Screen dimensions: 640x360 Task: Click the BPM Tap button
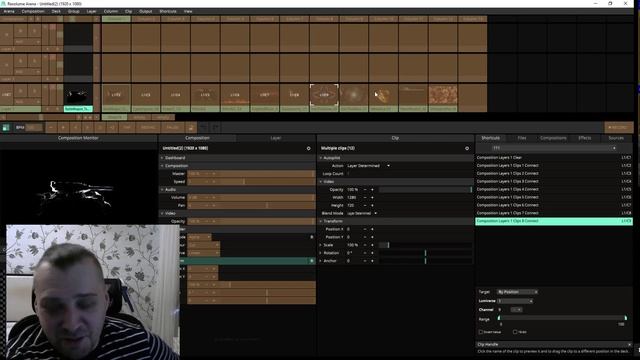coord(127,127)
